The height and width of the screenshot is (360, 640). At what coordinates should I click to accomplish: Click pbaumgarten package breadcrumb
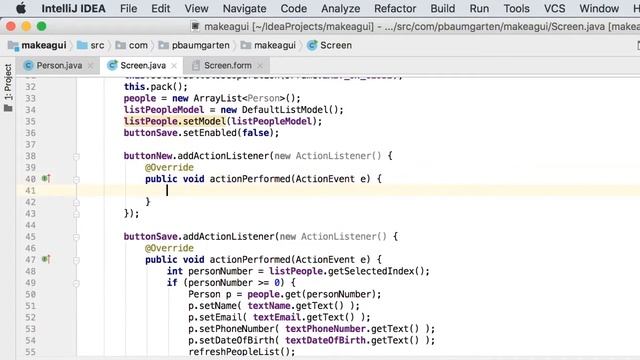194,45
